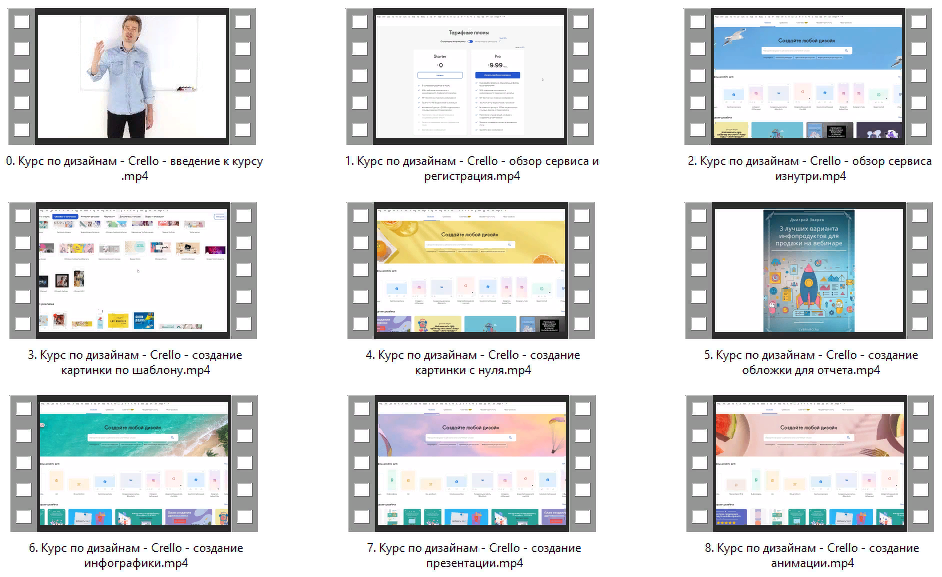Select file name '0. Курс по дизайнам - введение к курсу'
The height and width of the screenshot is (577, 942).
pyautogui.click(x=134, y=169)
